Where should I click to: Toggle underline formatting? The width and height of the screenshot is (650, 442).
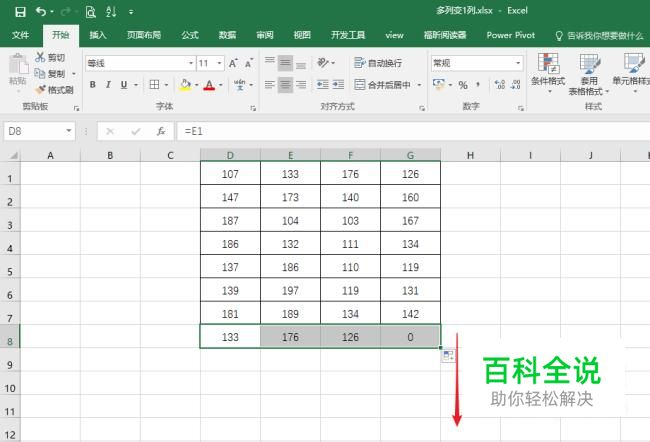(124, 85)
